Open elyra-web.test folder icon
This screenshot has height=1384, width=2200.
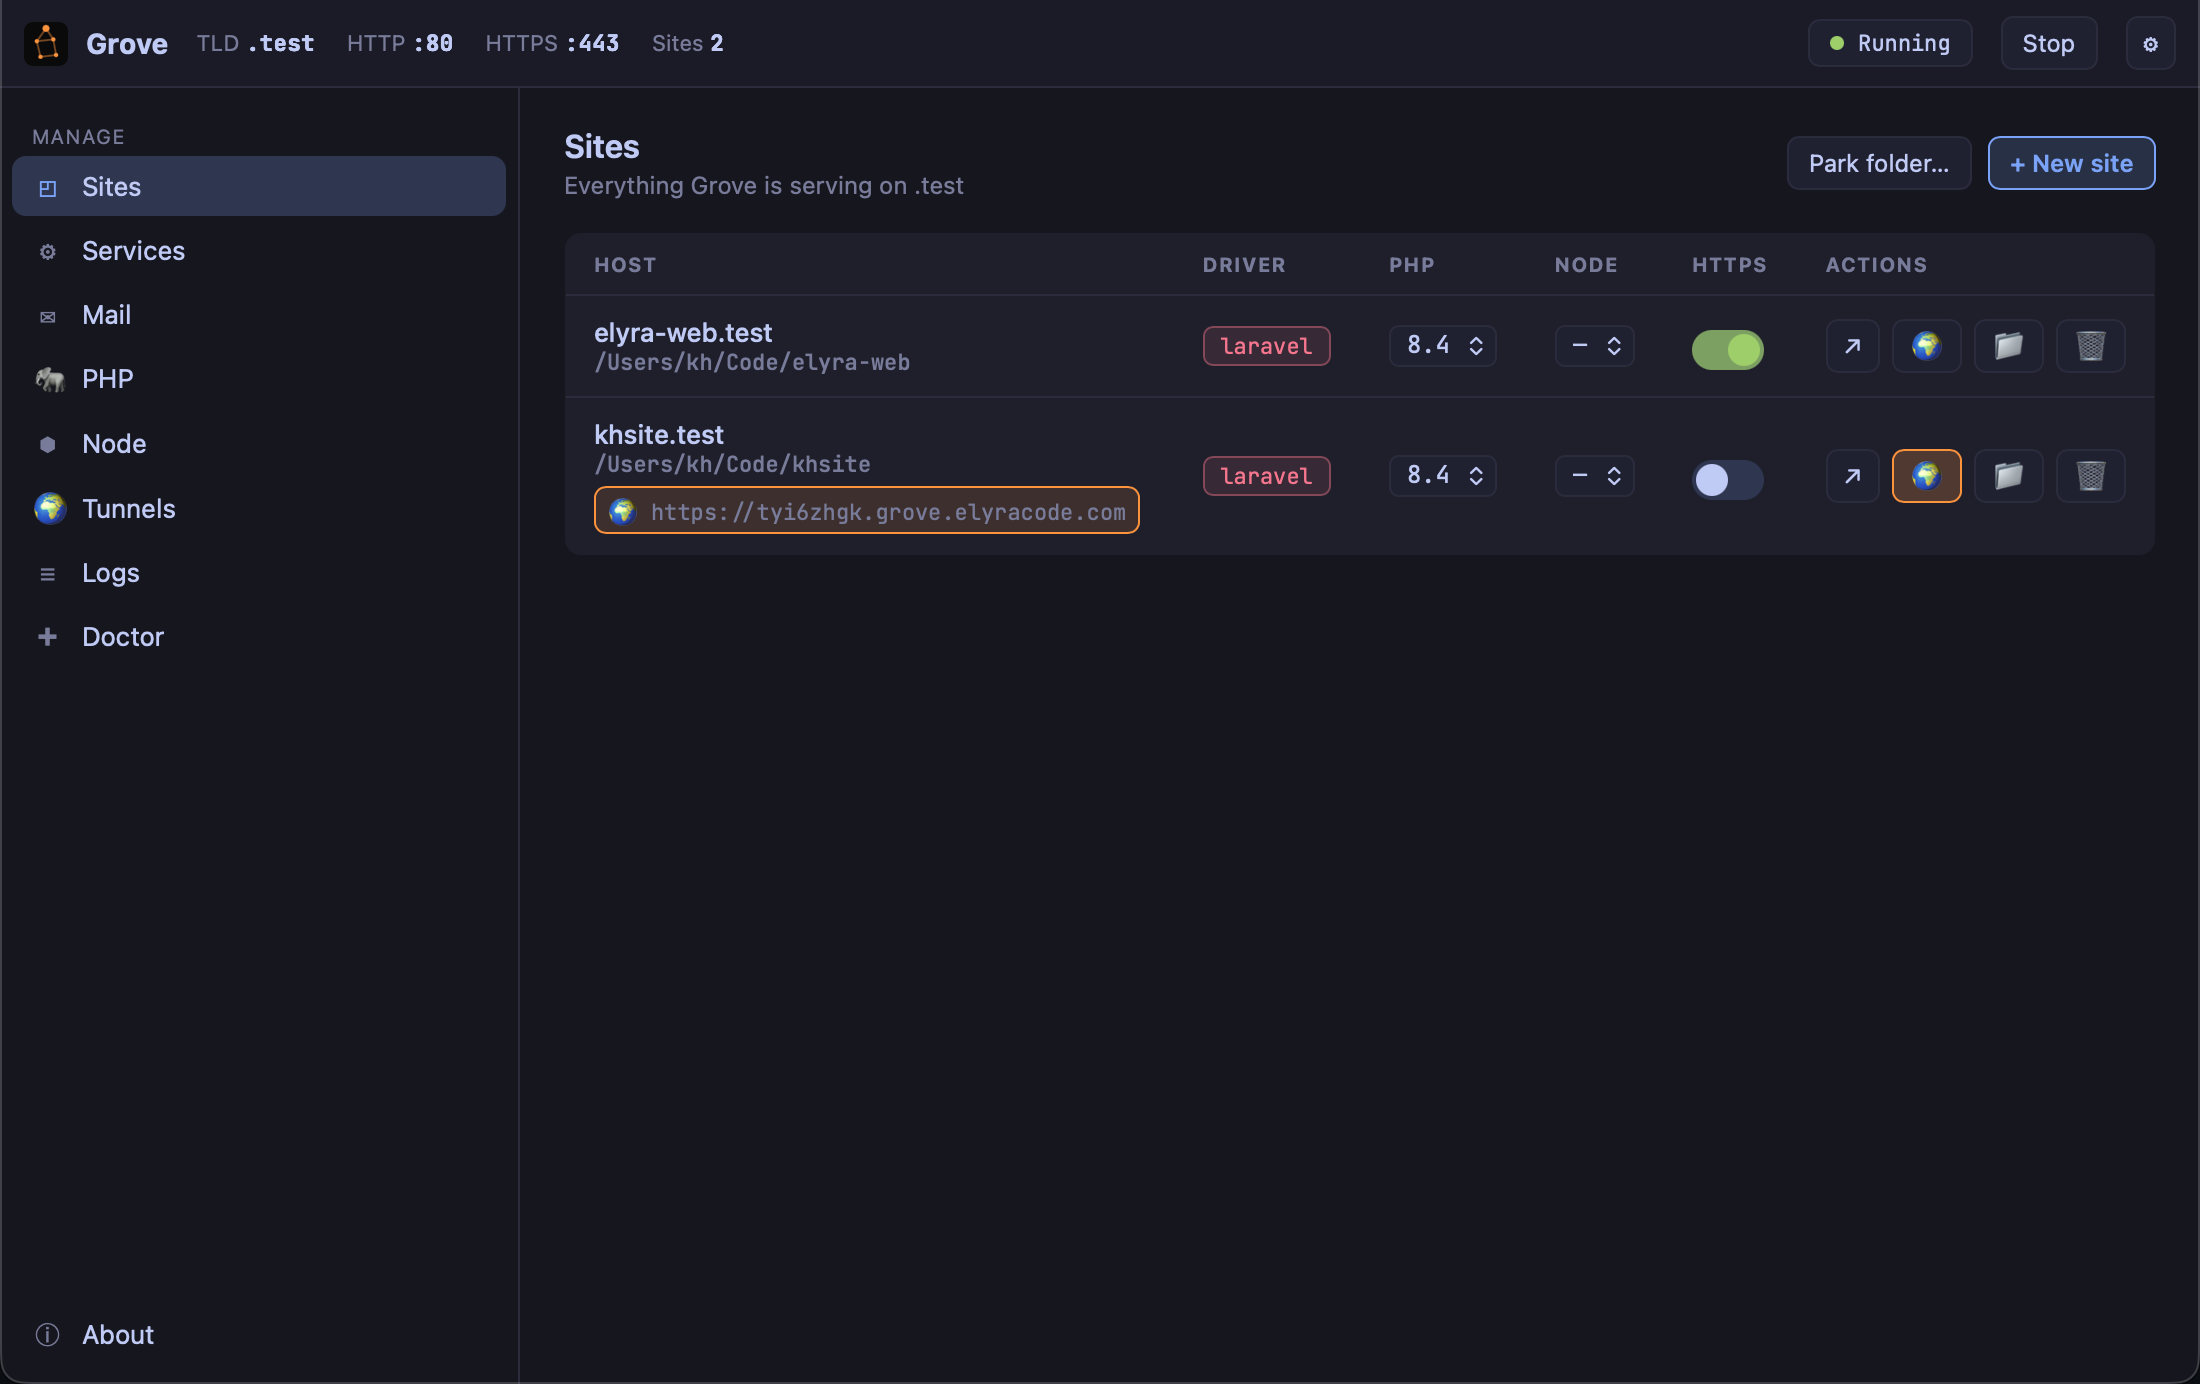tap(2008, 346)
